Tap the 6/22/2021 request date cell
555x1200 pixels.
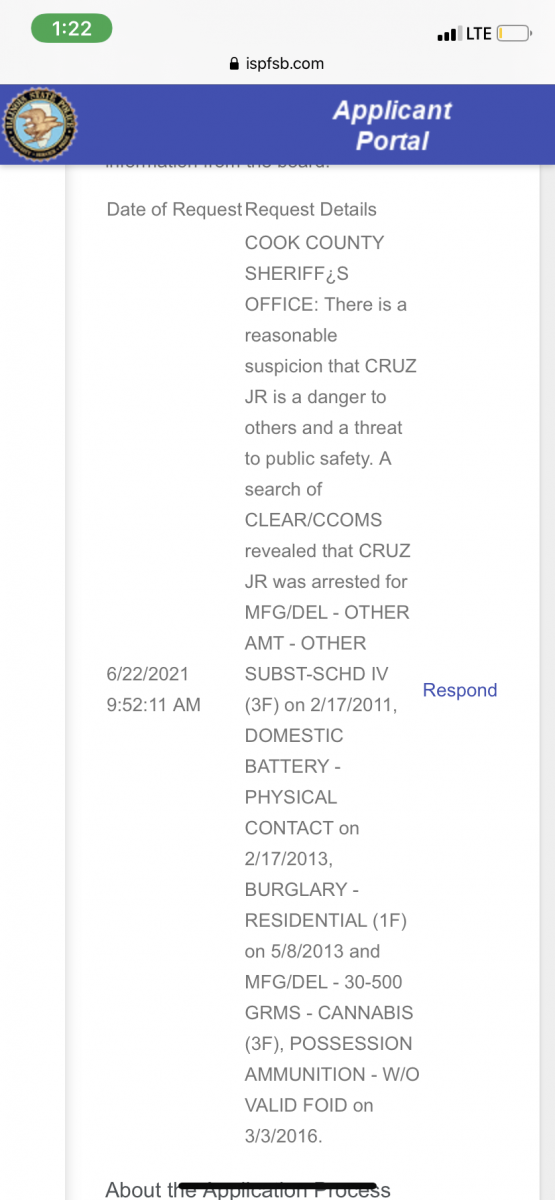coord(147,674)
